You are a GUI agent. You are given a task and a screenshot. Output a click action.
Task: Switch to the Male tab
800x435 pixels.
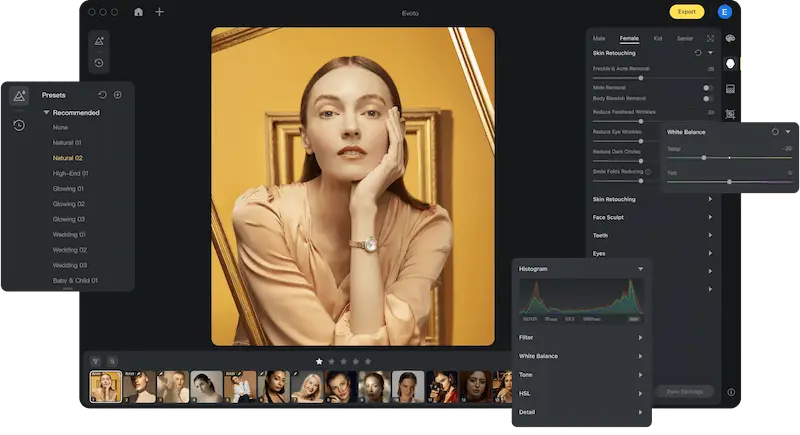tap(599, 39)
